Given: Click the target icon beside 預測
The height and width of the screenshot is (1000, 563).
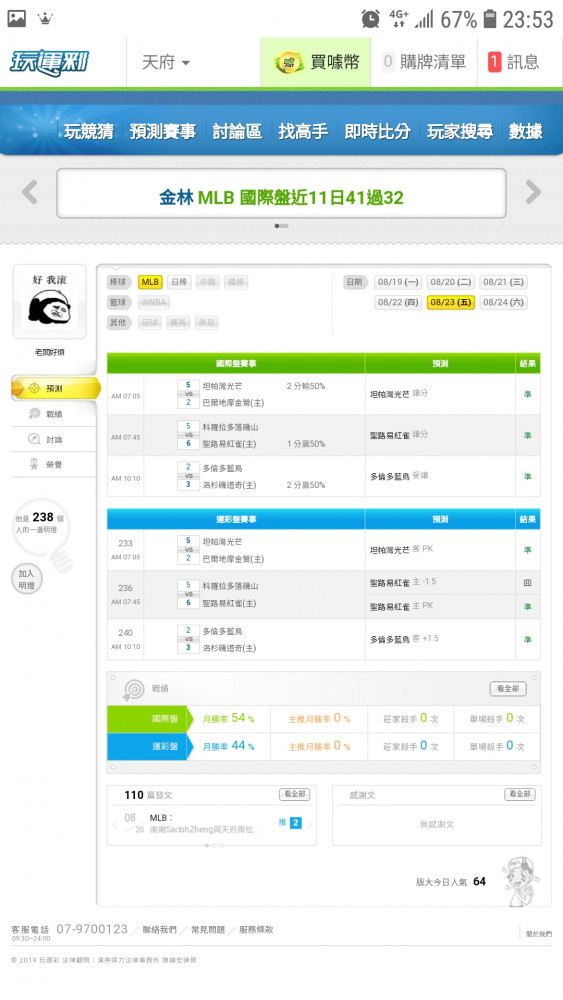Looking at the screenshot, I should pyautogui.click(x=34, y=388).
